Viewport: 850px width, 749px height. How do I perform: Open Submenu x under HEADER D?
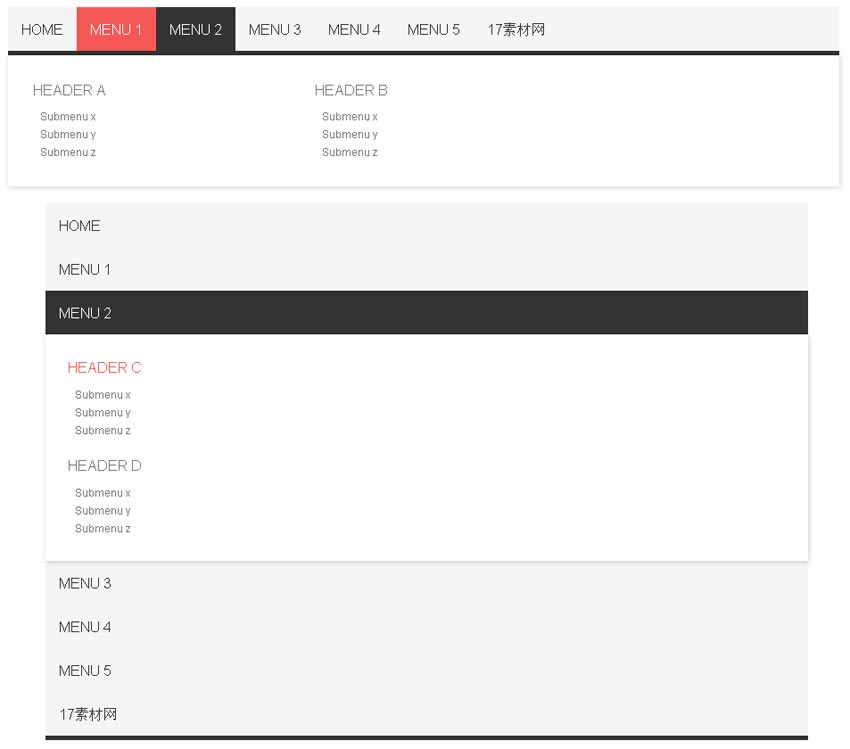pyautogui.click(x=103, y=493)
